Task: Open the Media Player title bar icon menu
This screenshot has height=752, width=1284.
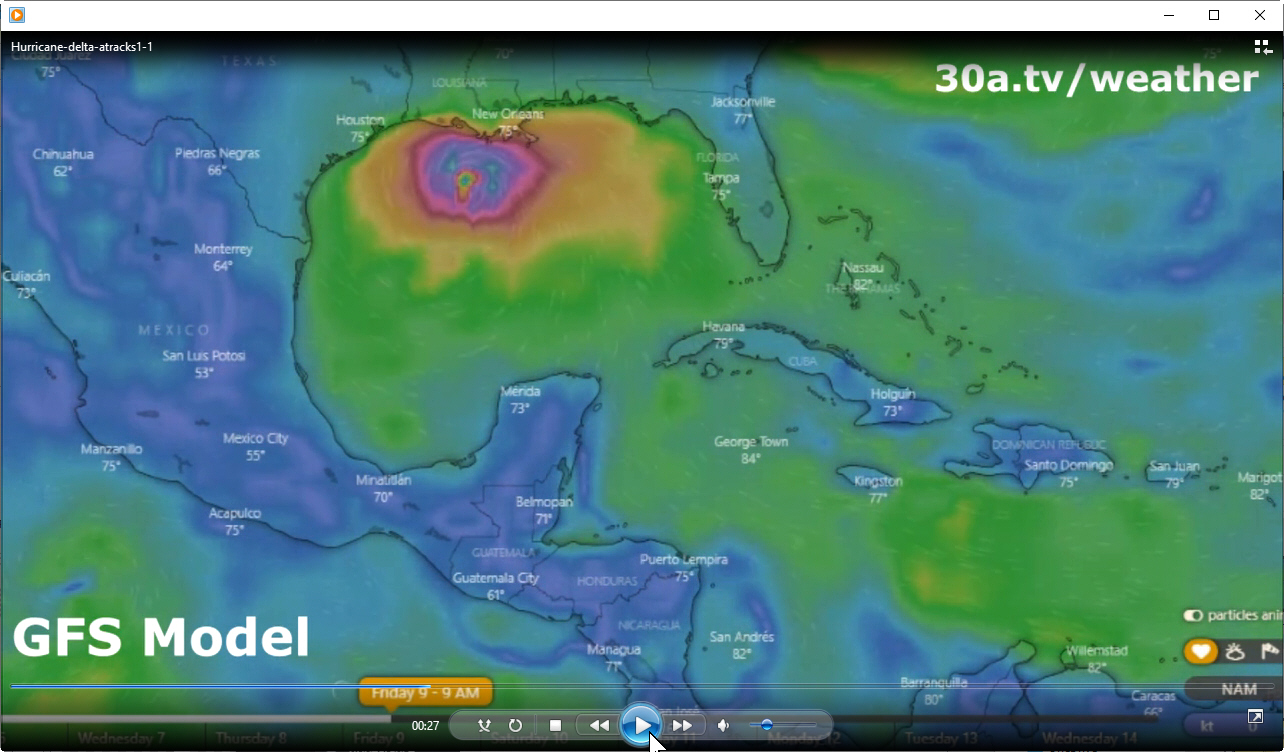Action: (17, 15)
